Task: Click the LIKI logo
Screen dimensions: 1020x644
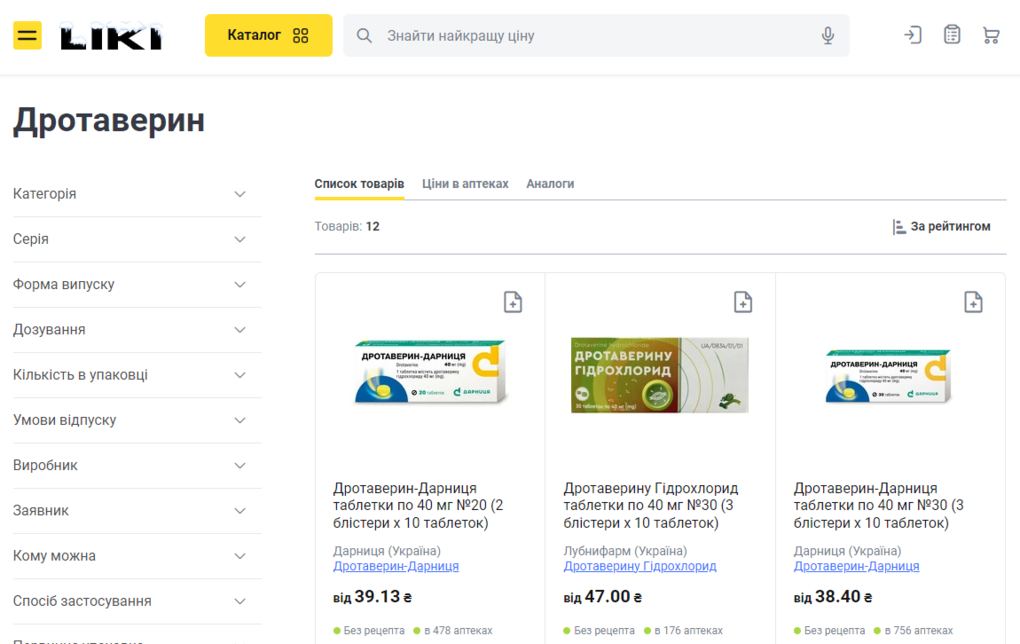Action: [x=111, y=37]
